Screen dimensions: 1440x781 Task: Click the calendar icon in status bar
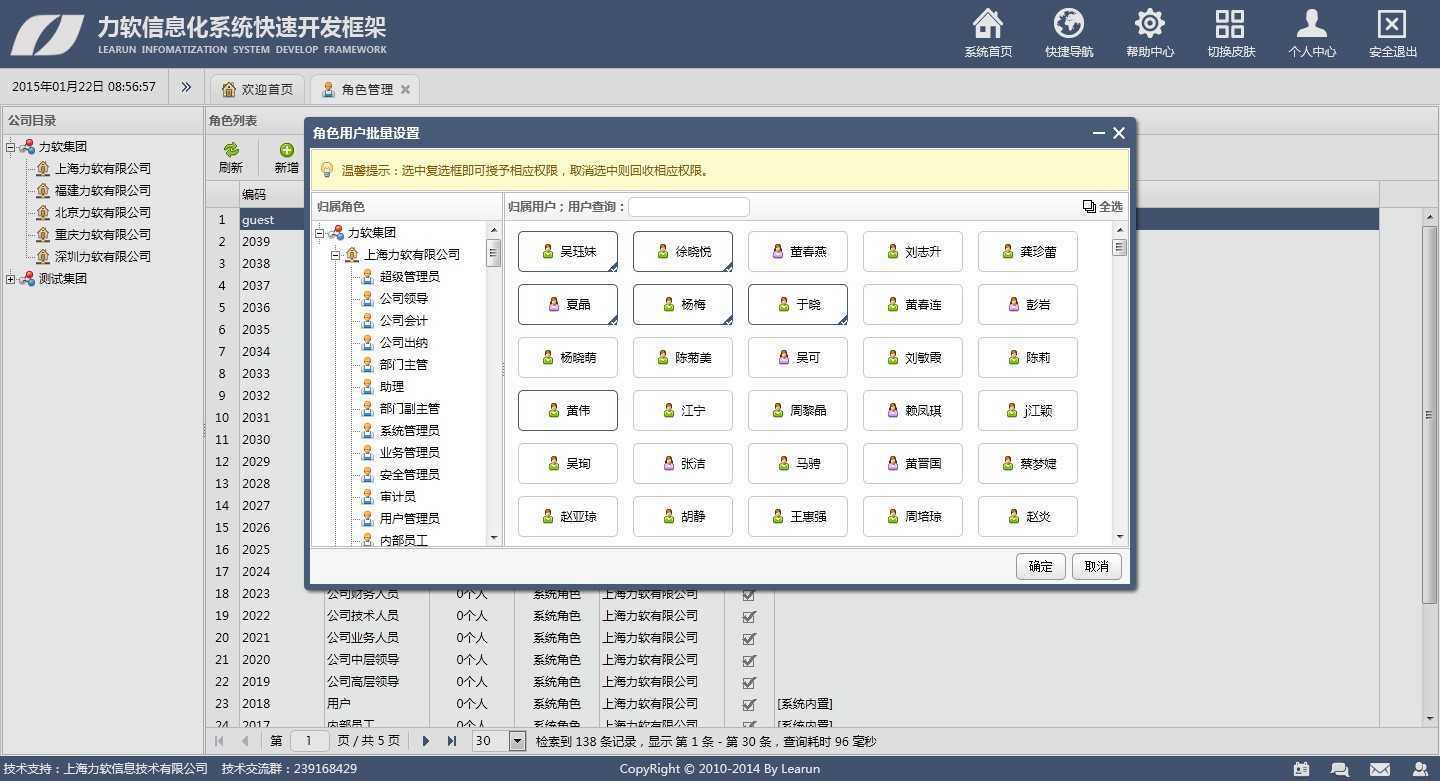click(1301, 769)
